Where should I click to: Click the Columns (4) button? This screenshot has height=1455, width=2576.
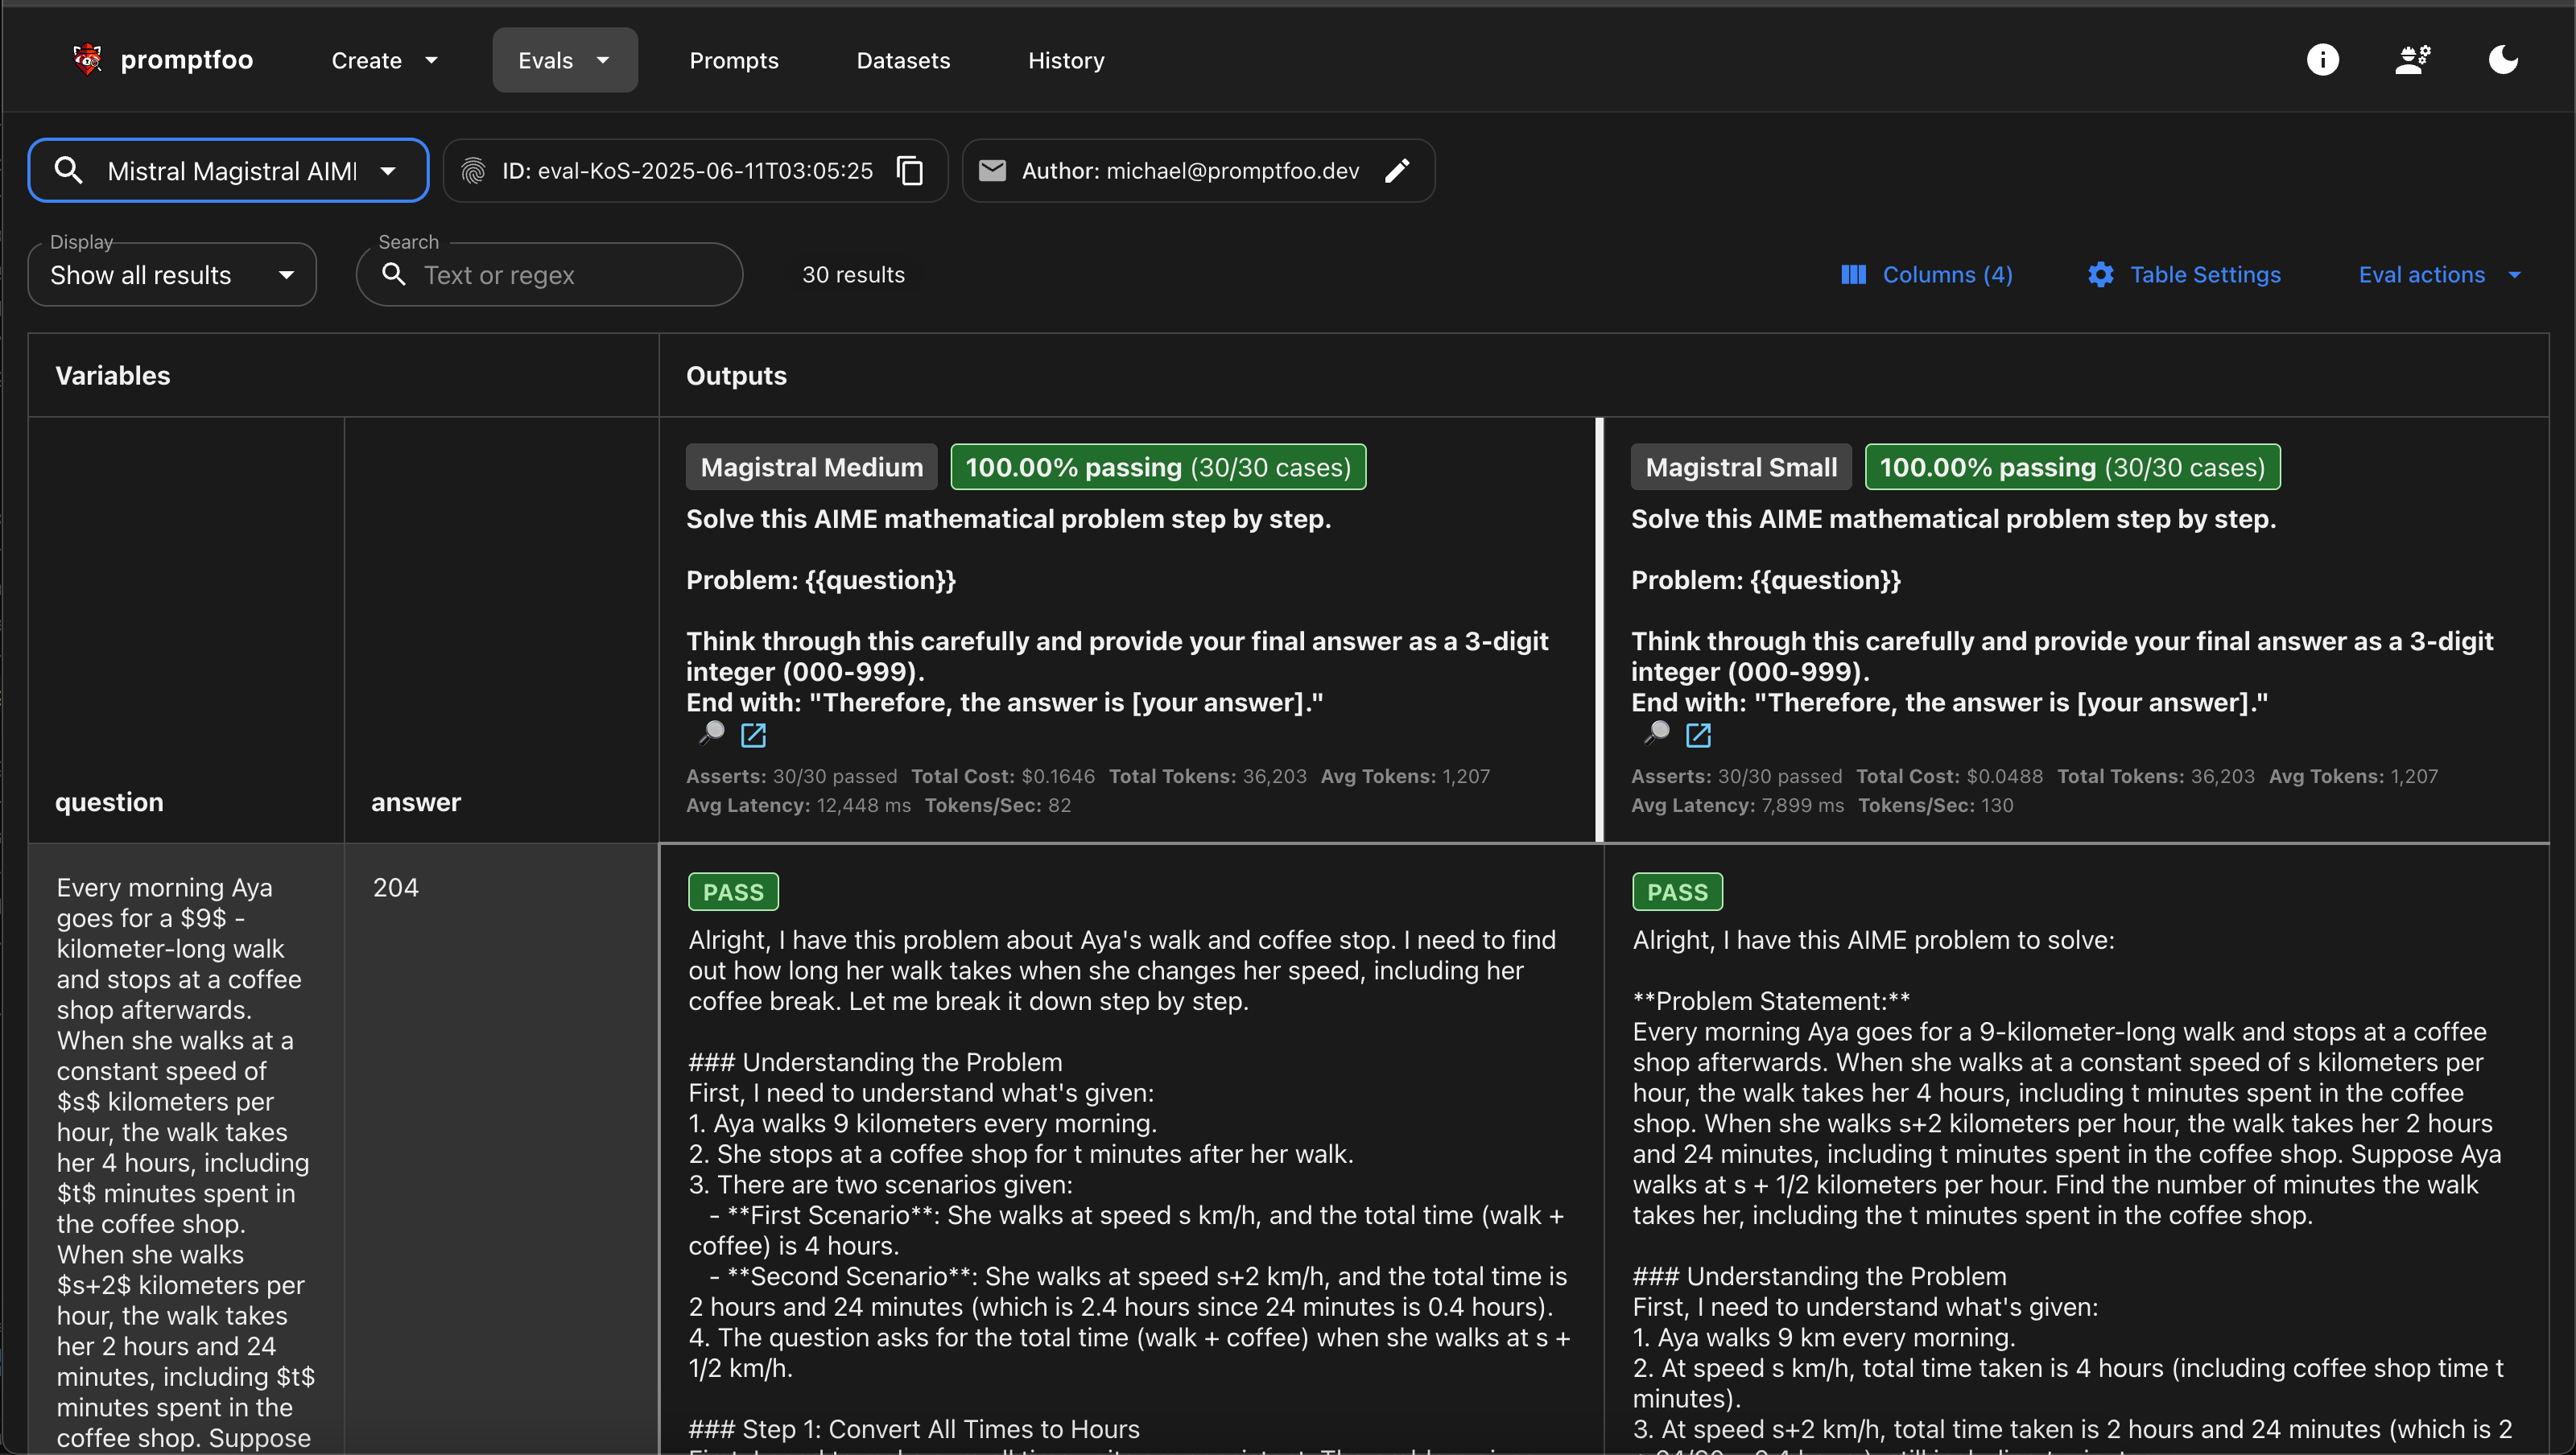[1926, 275]
